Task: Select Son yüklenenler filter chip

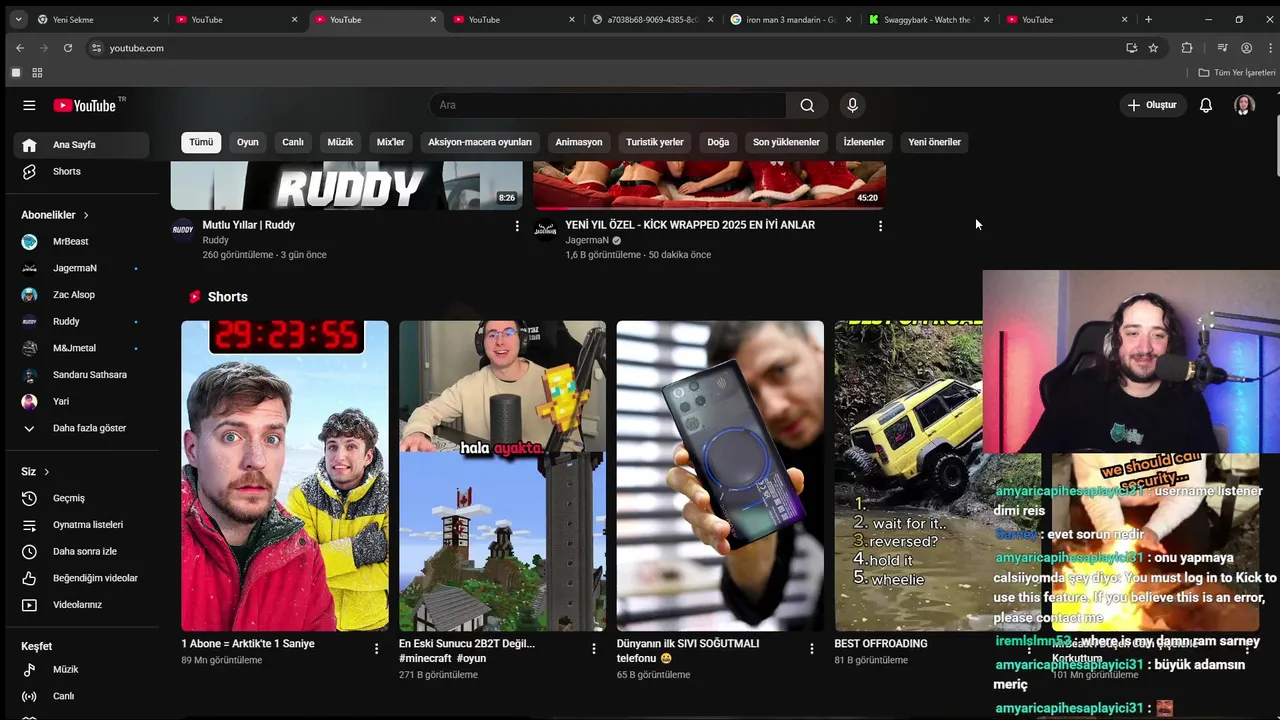Action: [786, 142]
